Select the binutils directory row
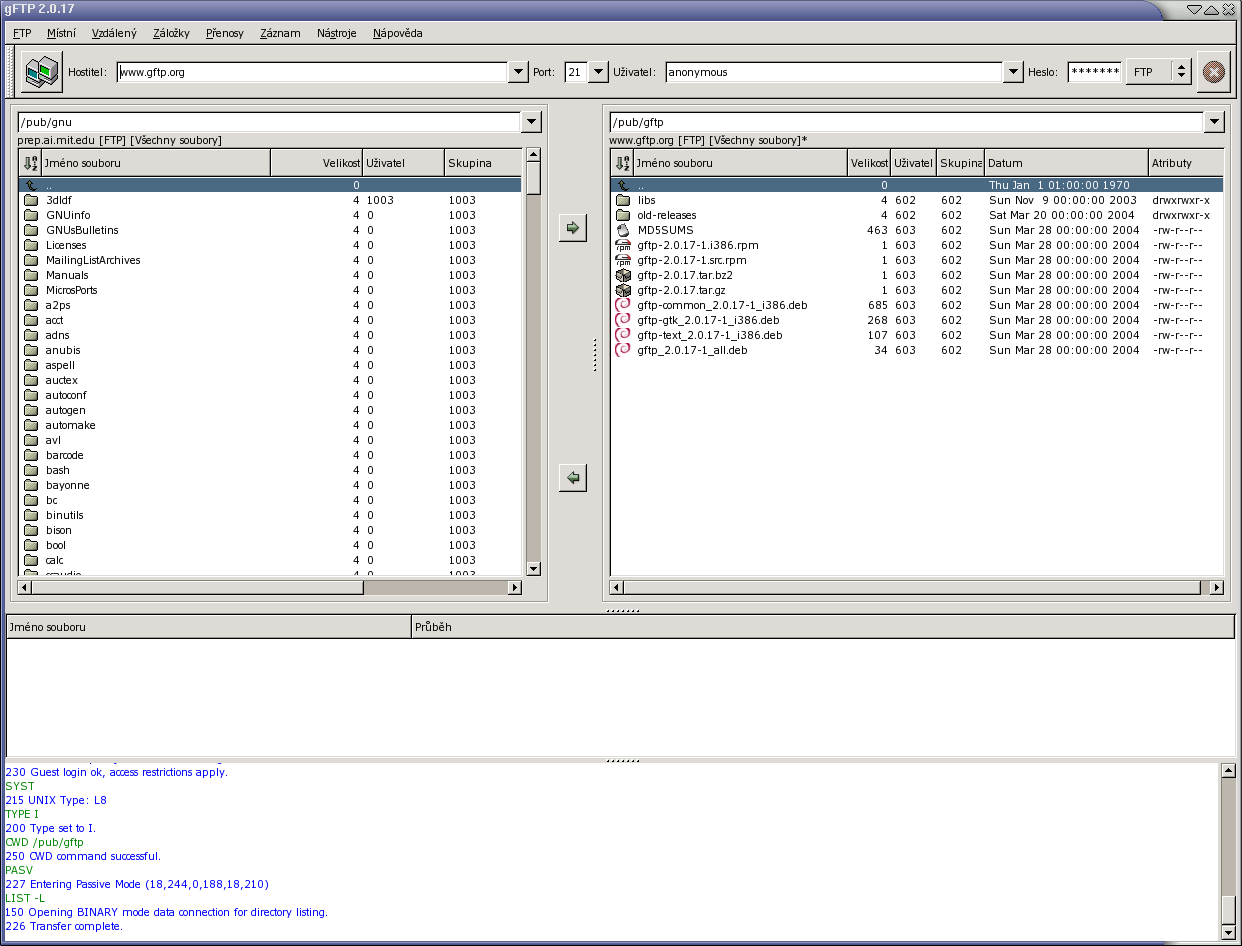 [270, 515]
